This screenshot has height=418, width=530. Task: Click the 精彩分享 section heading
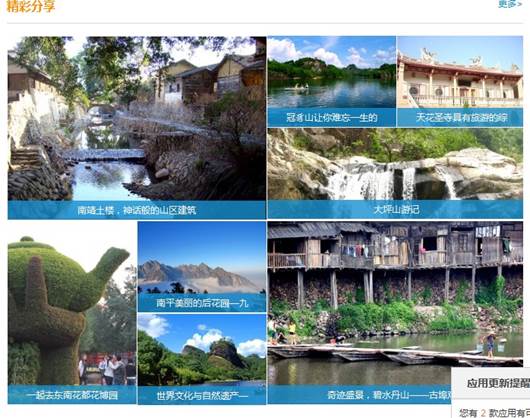pos(30,6)
